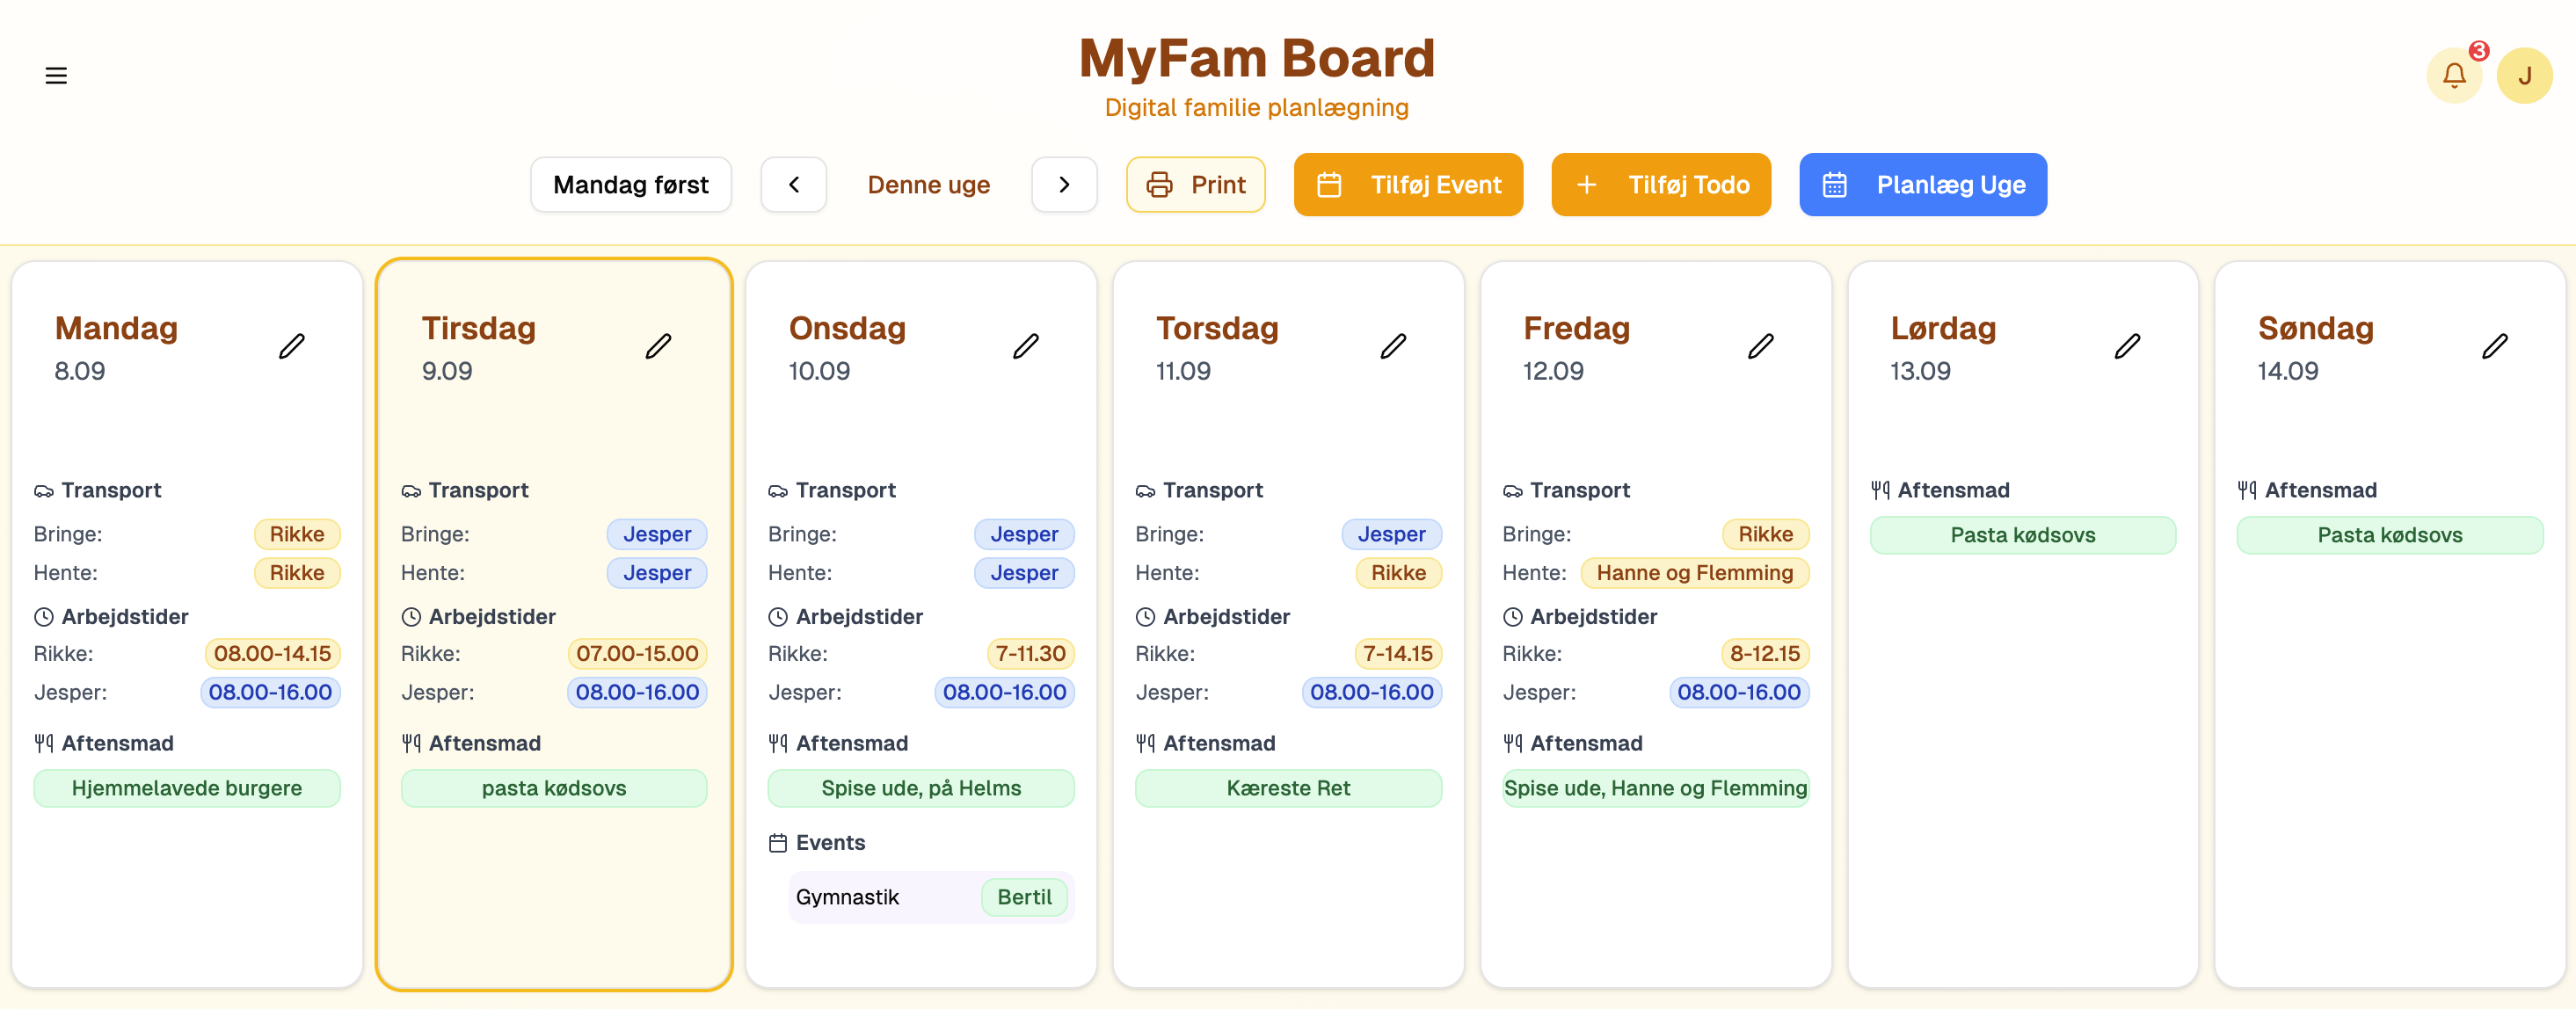Click the Denne uge label
Viewport: 2576px width, 1009px height.
coord(928,185)
